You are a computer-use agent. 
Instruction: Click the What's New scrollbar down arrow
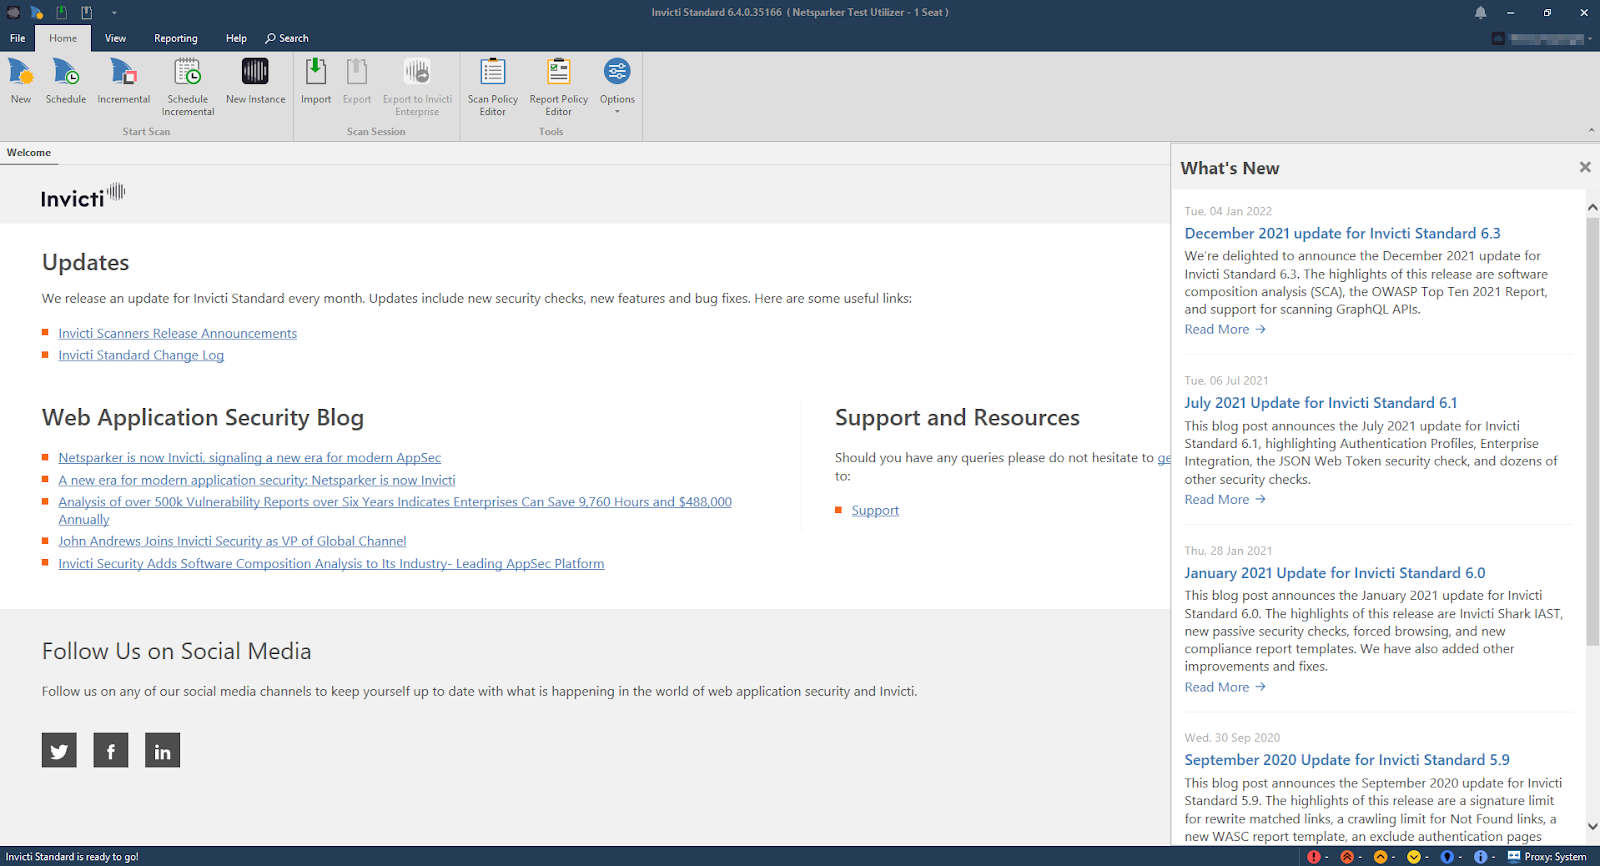coord(1593,827)
